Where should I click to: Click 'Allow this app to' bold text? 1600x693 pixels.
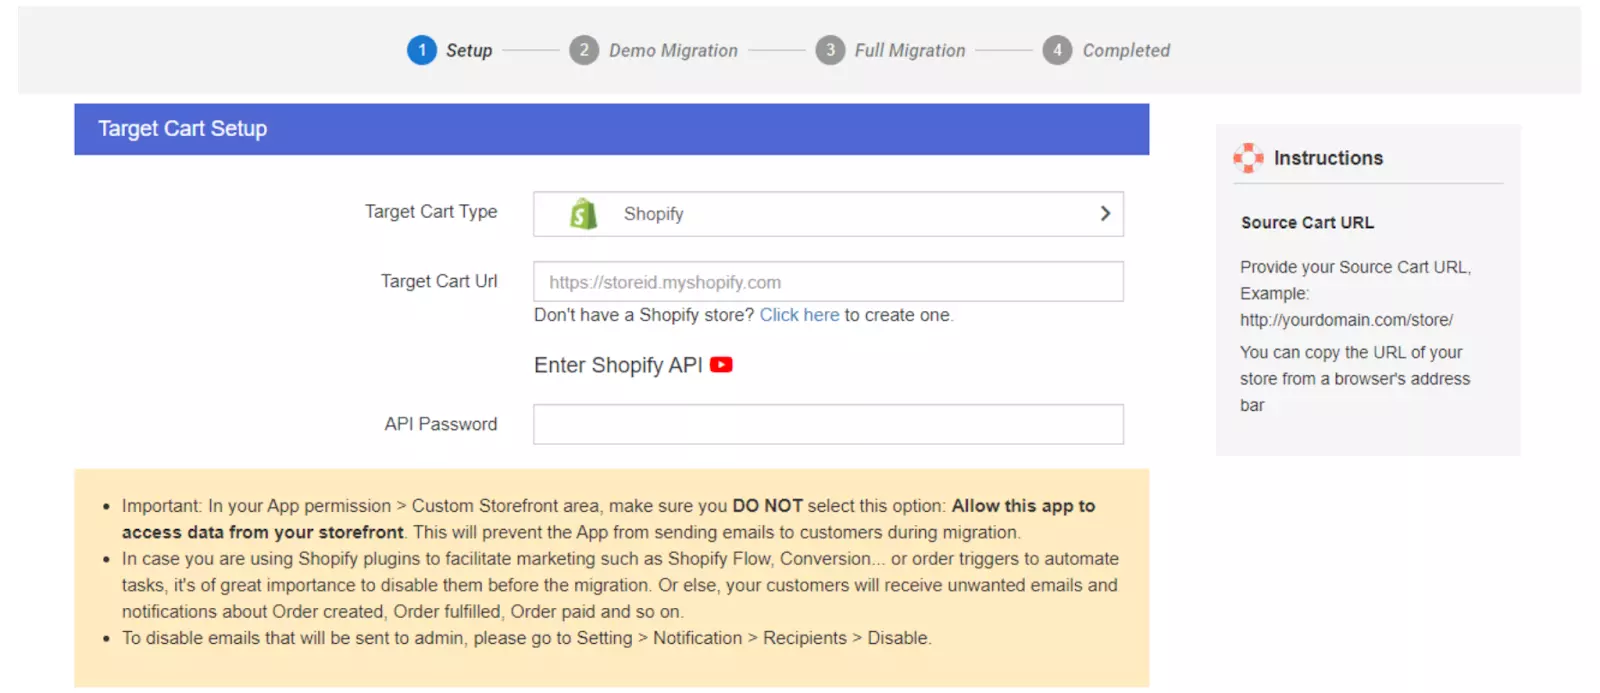[1023, 506]
